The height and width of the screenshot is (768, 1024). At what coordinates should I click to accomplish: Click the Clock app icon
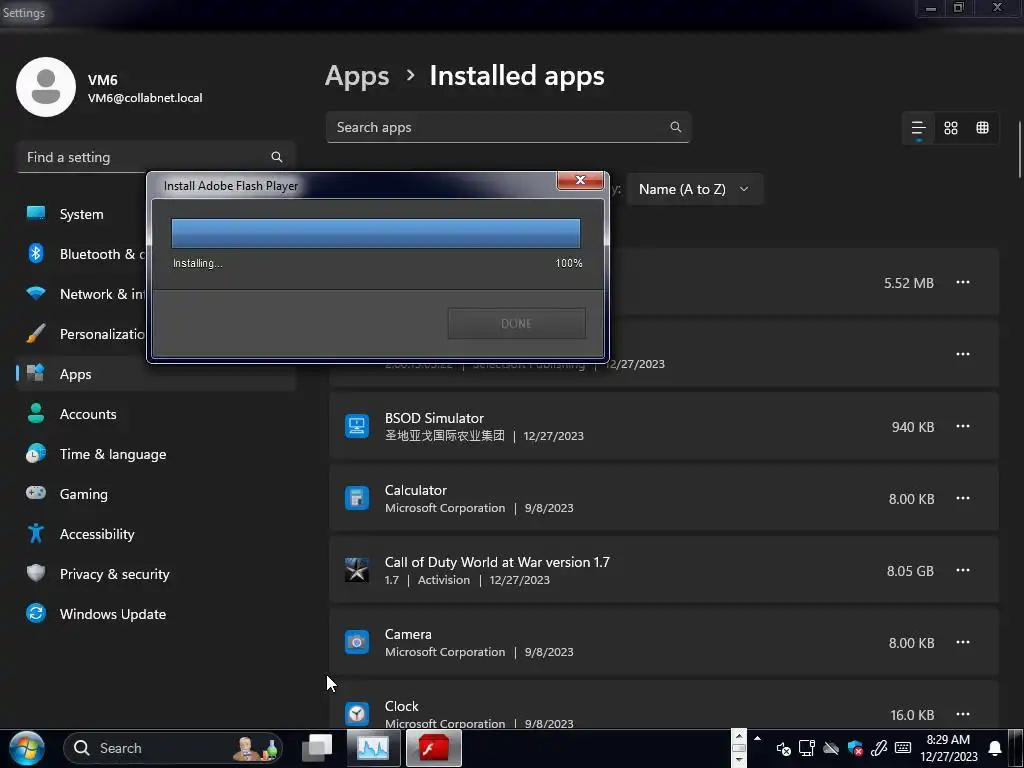click(x=357, y=714)
